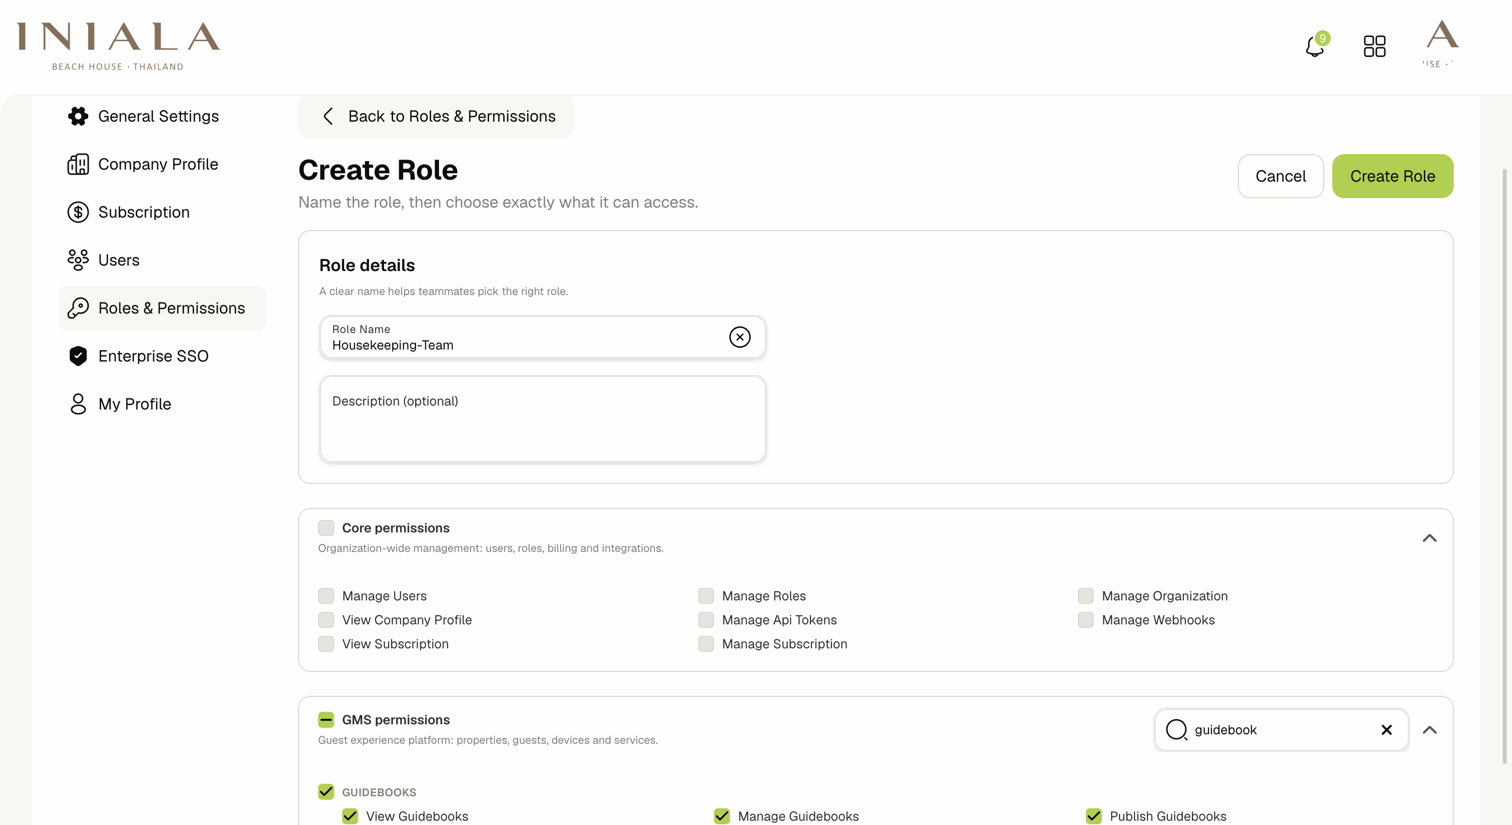The width and height of the screenshot is (1512, 825).
Task: Go back to Roles & Permissions
Action: click(x=436, y=116)
